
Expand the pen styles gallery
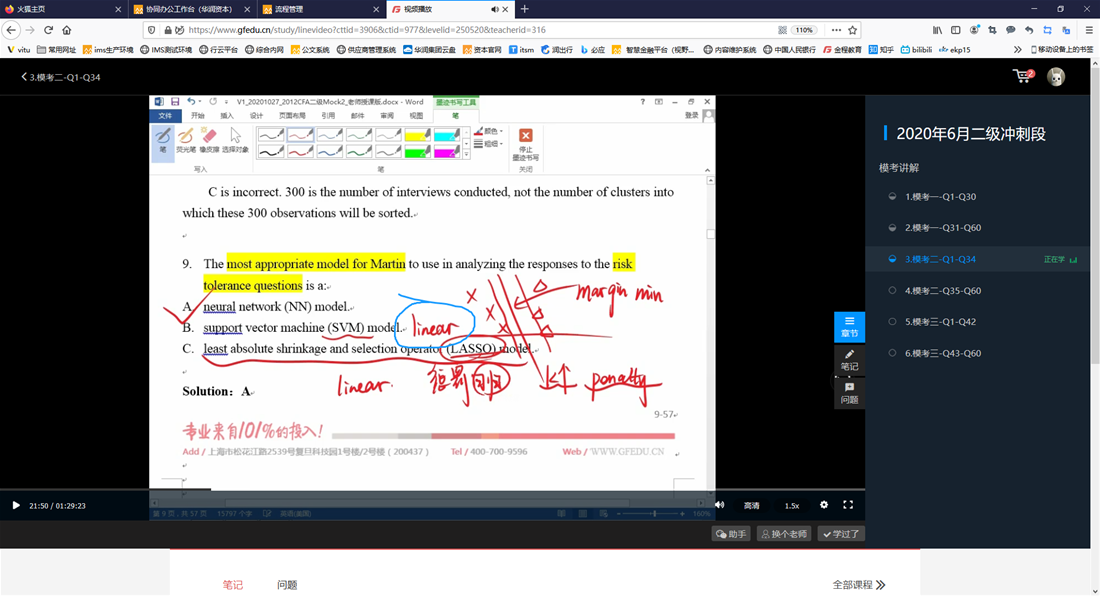(467, 154)
